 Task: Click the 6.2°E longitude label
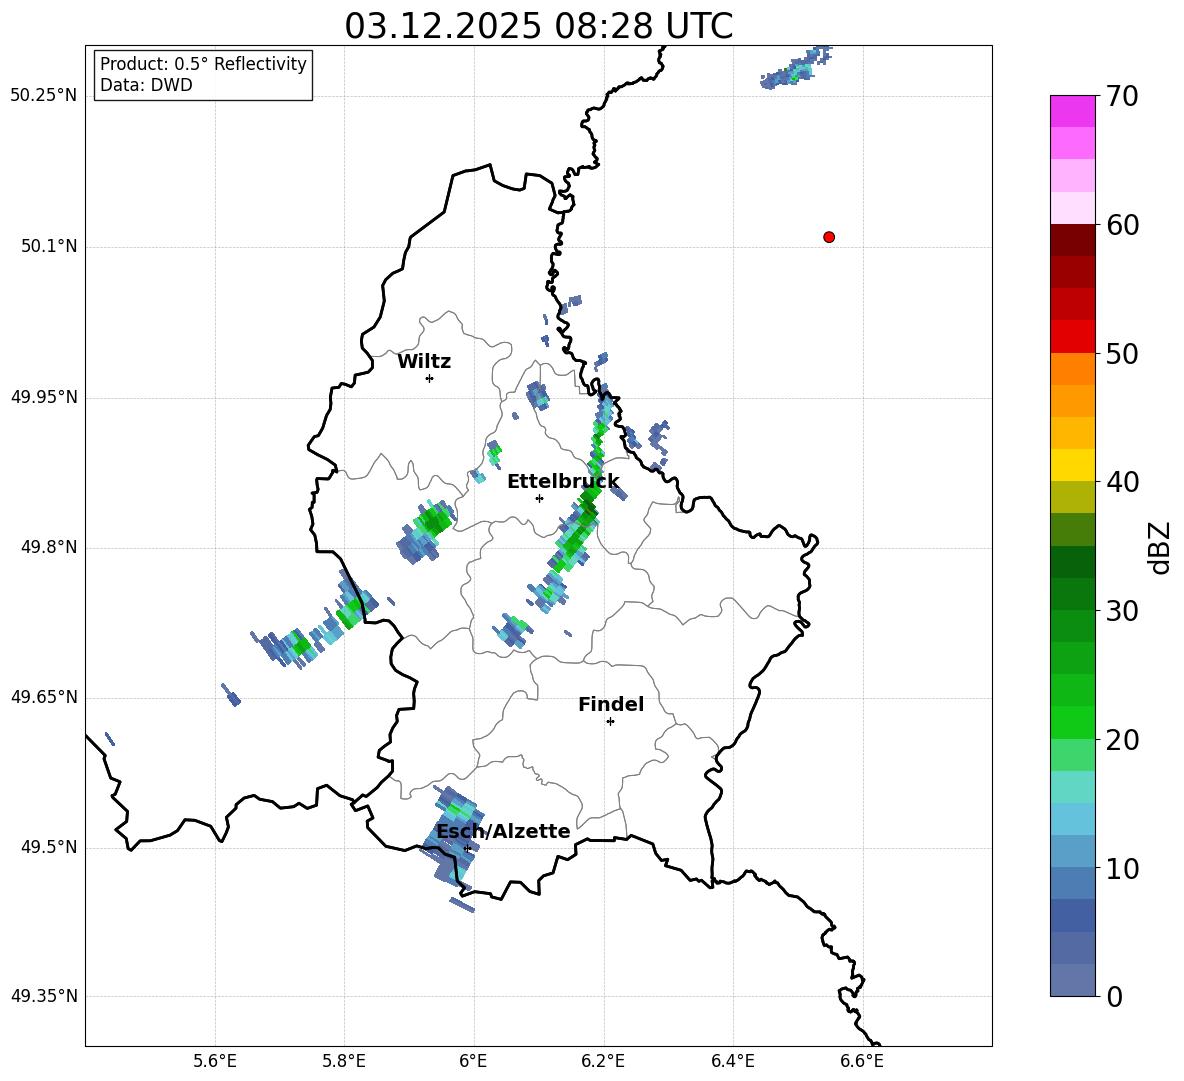pos(603,1061)
